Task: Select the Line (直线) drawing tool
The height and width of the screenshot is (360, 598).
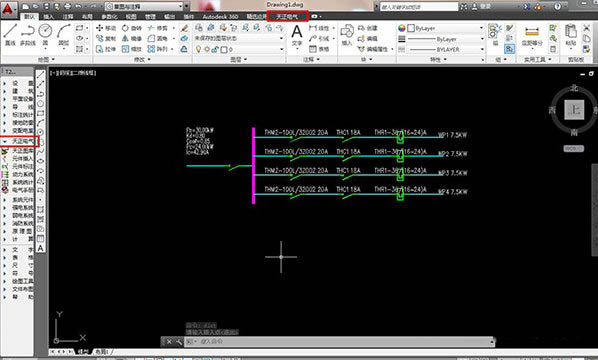Action: [x=10, y=34]
